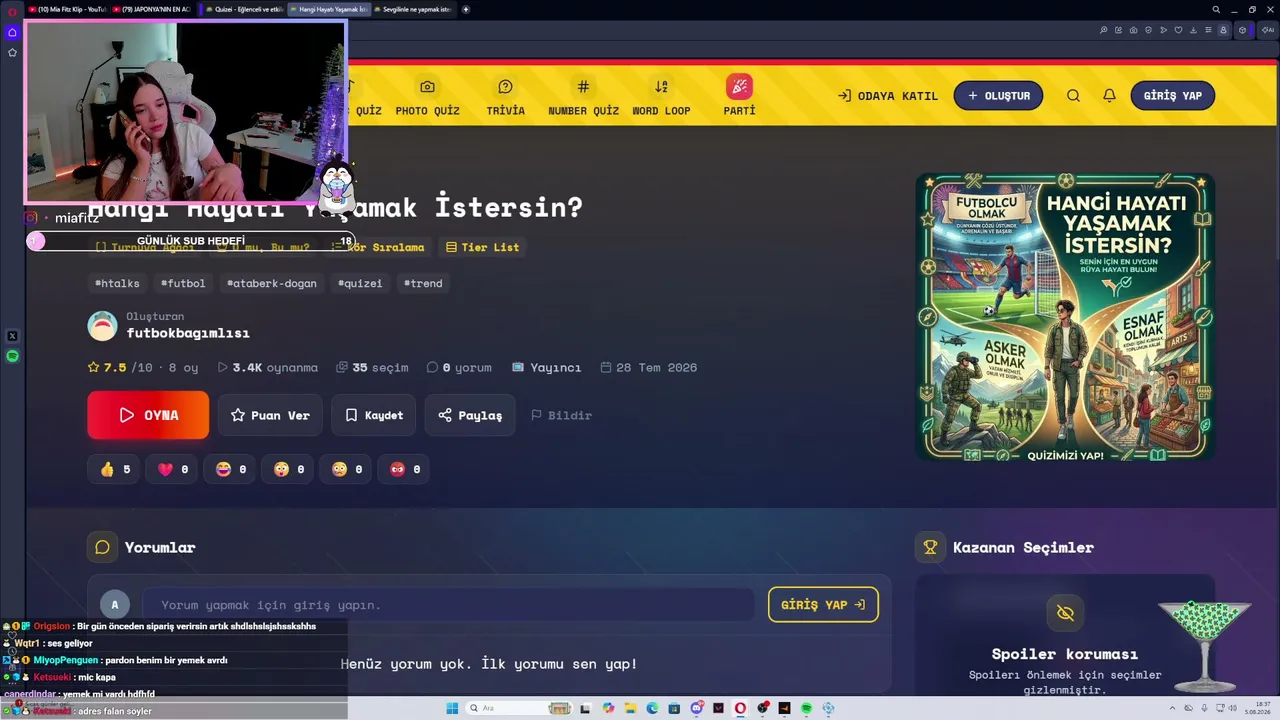
Task: Click the site search magnifier icon
Action: point(1073,96)
